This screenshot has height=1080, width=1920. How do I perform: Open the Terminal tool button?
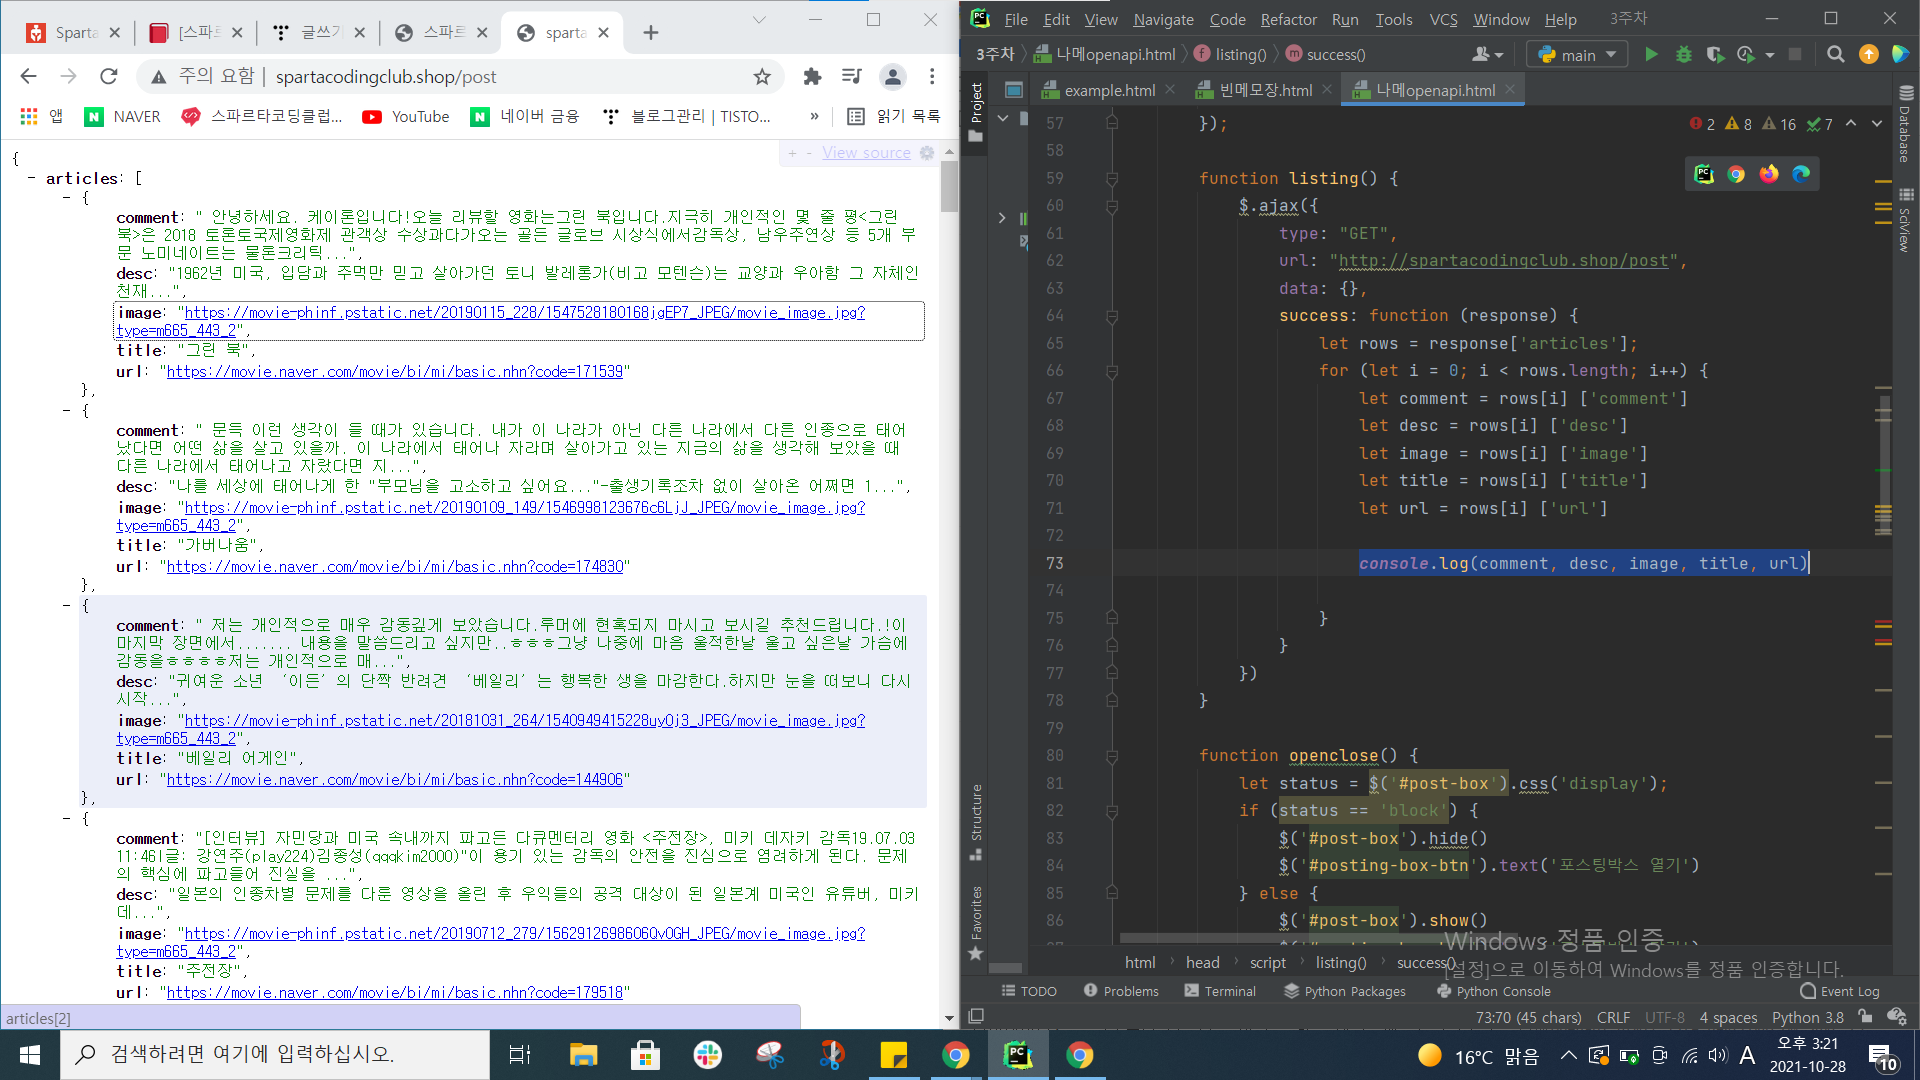point(1220,991)
